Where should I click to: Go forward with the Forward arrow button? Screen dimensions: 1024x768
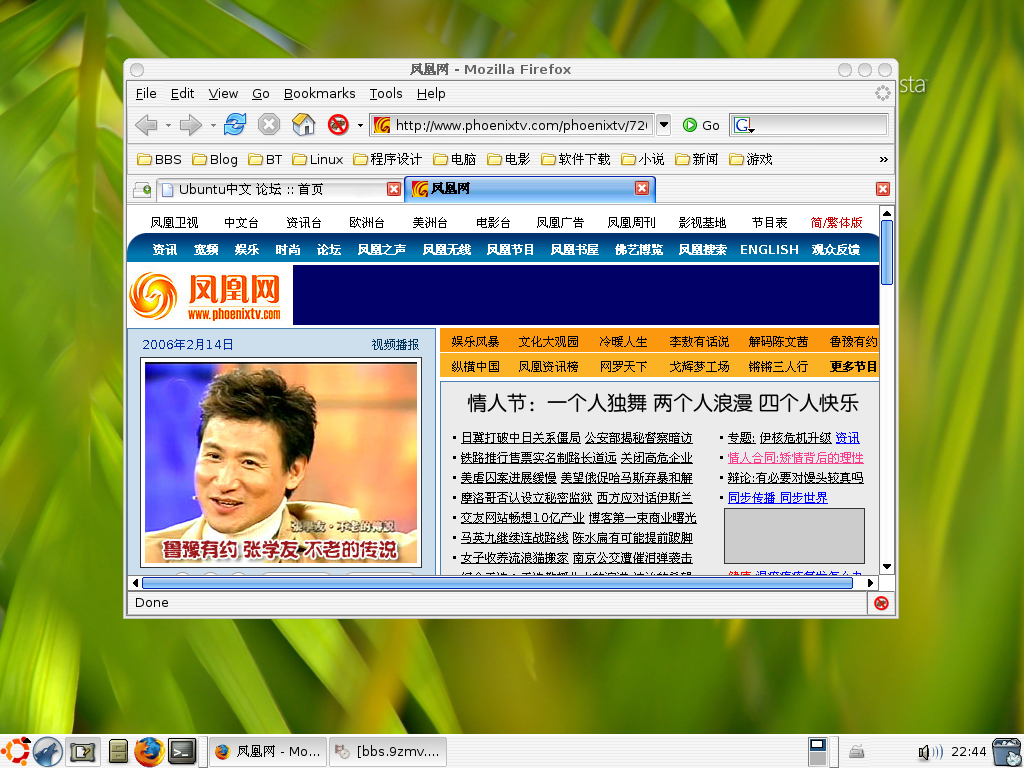click(190, 124)
